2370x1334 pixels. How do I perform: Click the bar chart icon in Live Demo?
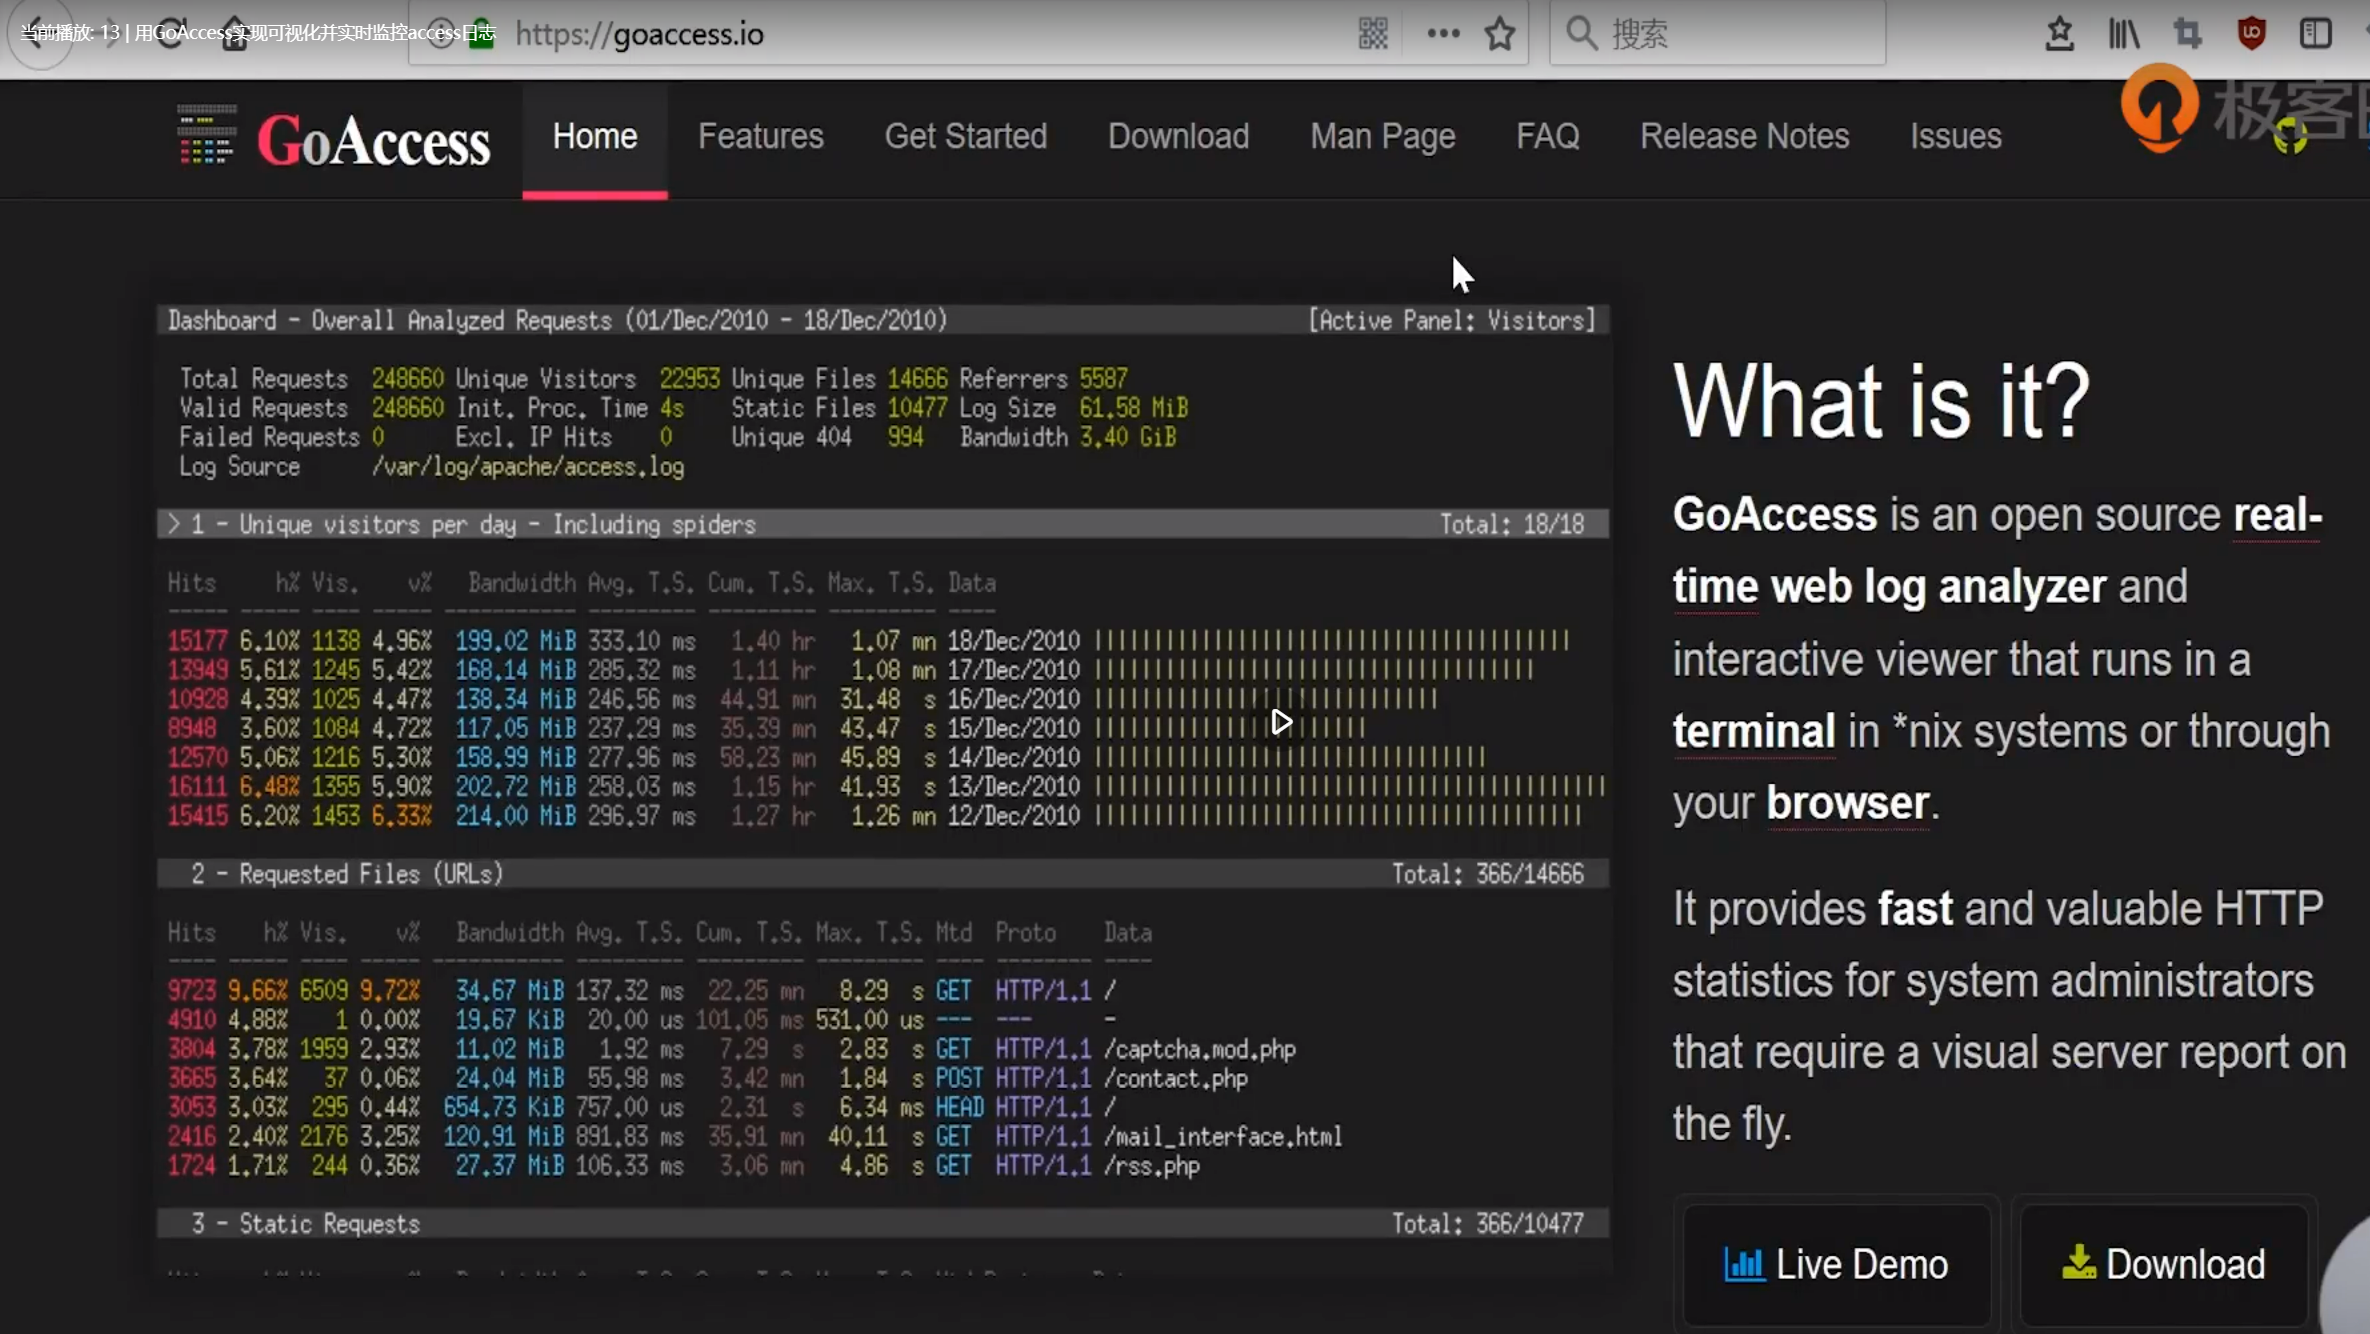click(x=1744, y=1264)
